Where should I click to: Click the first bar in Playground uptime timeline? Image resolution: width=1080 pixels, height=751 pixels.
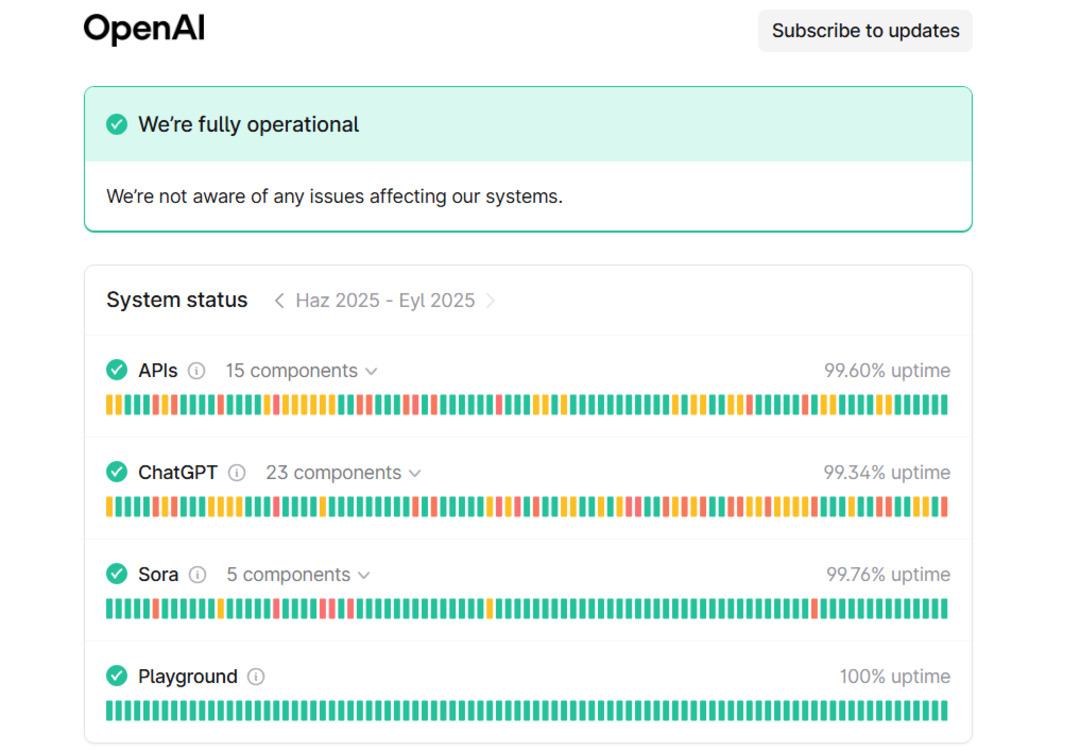tap(109, 711)
